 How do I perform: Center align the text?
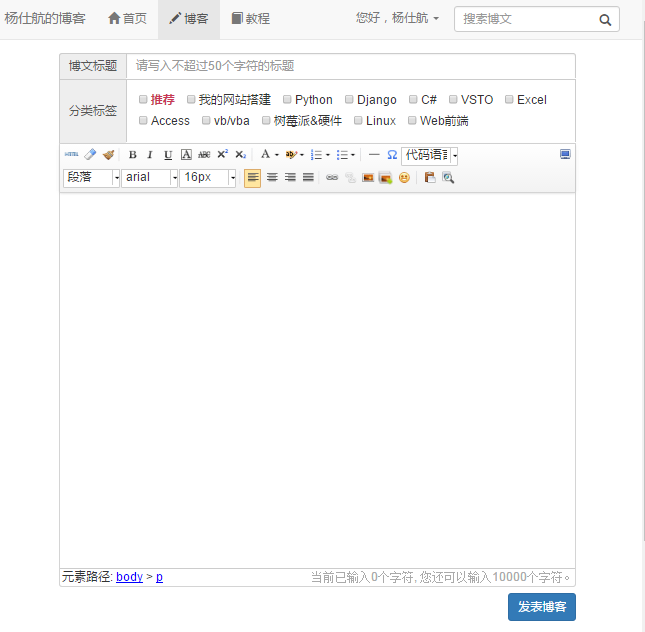(x=272, y=177)
